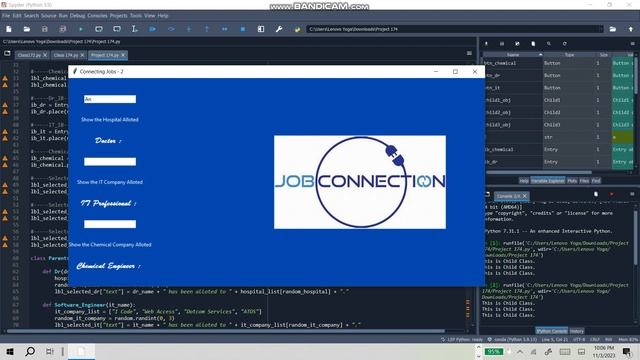
Task: Open Variable Explorer pane options menu
Action: tap(632, 44)
